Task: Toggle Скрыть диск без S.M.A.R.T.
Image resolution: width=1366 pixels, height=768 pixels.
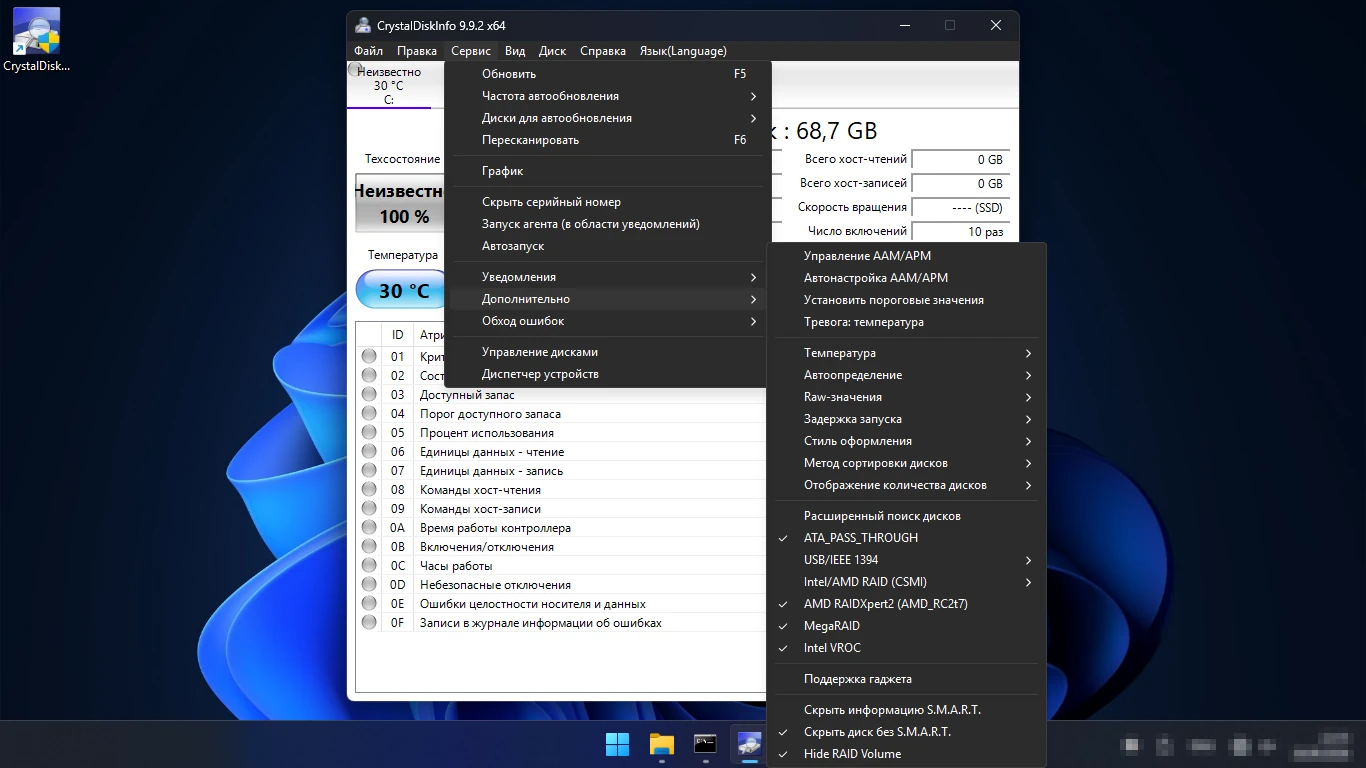Action: click(906, 732)
